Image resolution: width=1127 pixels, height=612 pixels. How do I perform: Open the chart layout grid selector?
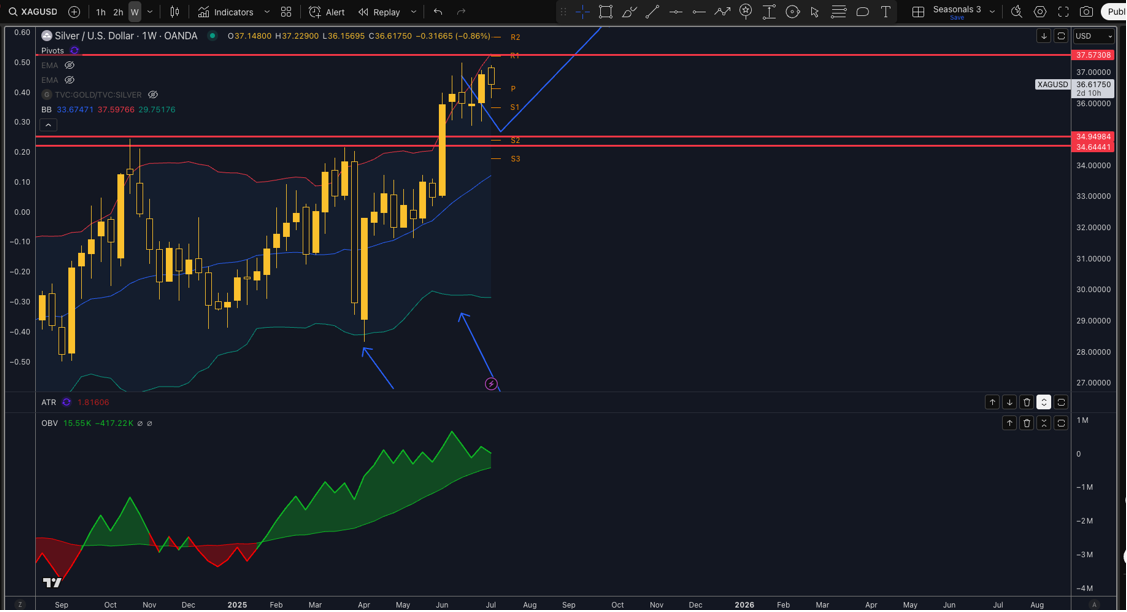(918, 12)
